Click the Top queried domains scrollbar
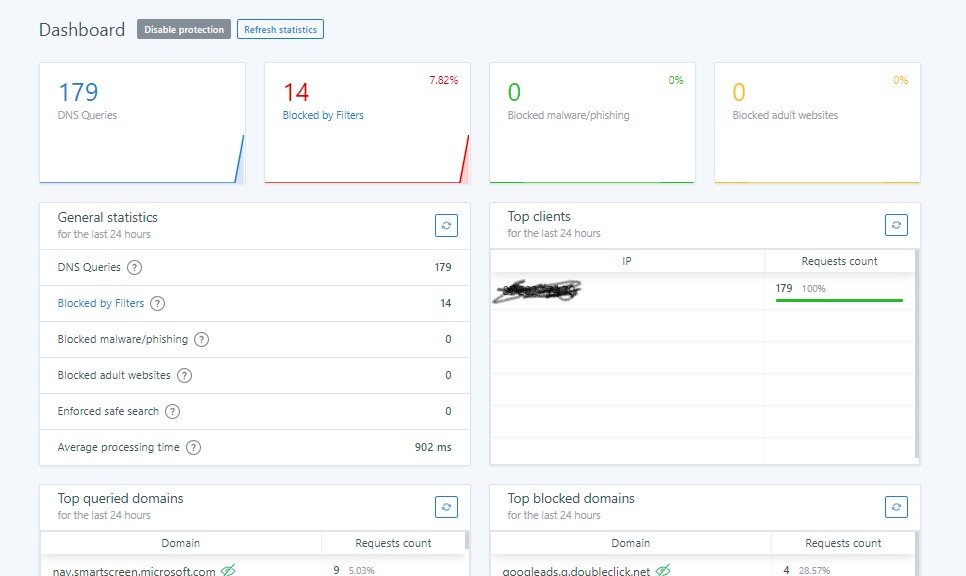966x576 pixels. [x=467, y=540]
